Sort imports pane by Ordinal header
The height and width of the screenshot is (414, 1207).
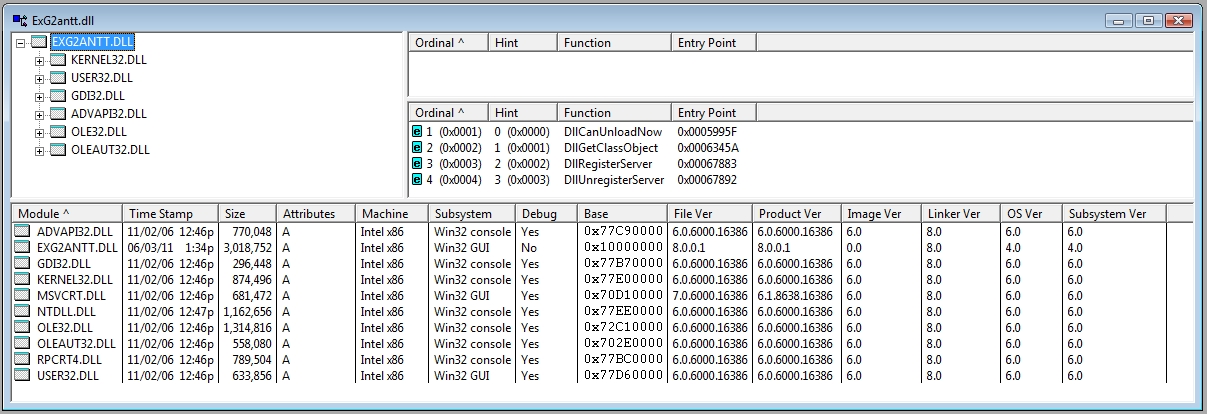pyautogui.click(x=448, y=43)
